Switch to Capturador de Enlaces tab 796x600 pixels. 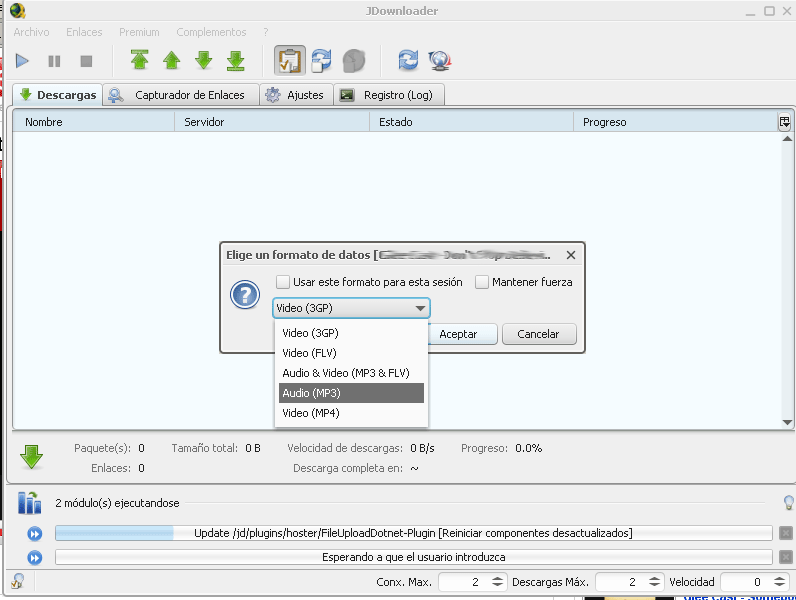click(181, 95)
